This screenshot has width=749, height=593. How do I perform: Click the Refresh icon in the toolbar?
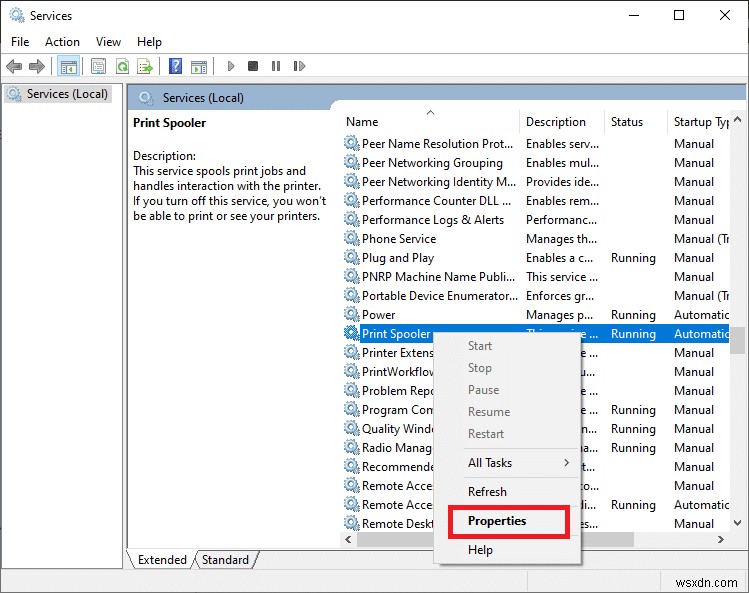coord(122,67)
